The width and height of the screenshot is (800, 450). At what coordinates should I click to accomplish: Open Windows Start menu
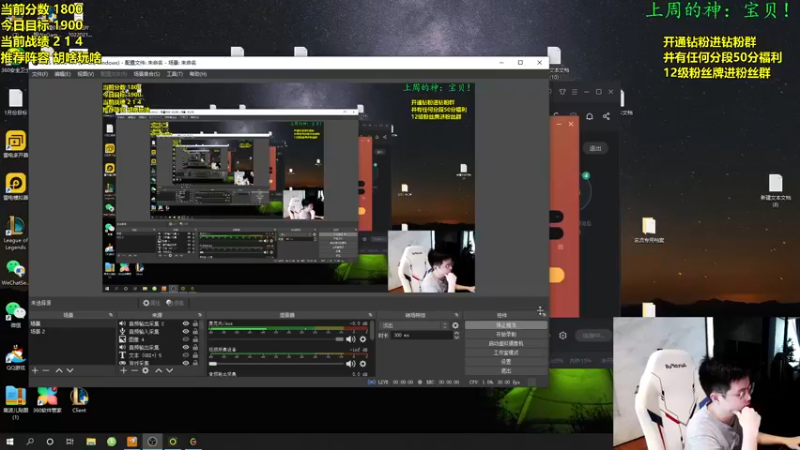point(9,441)
